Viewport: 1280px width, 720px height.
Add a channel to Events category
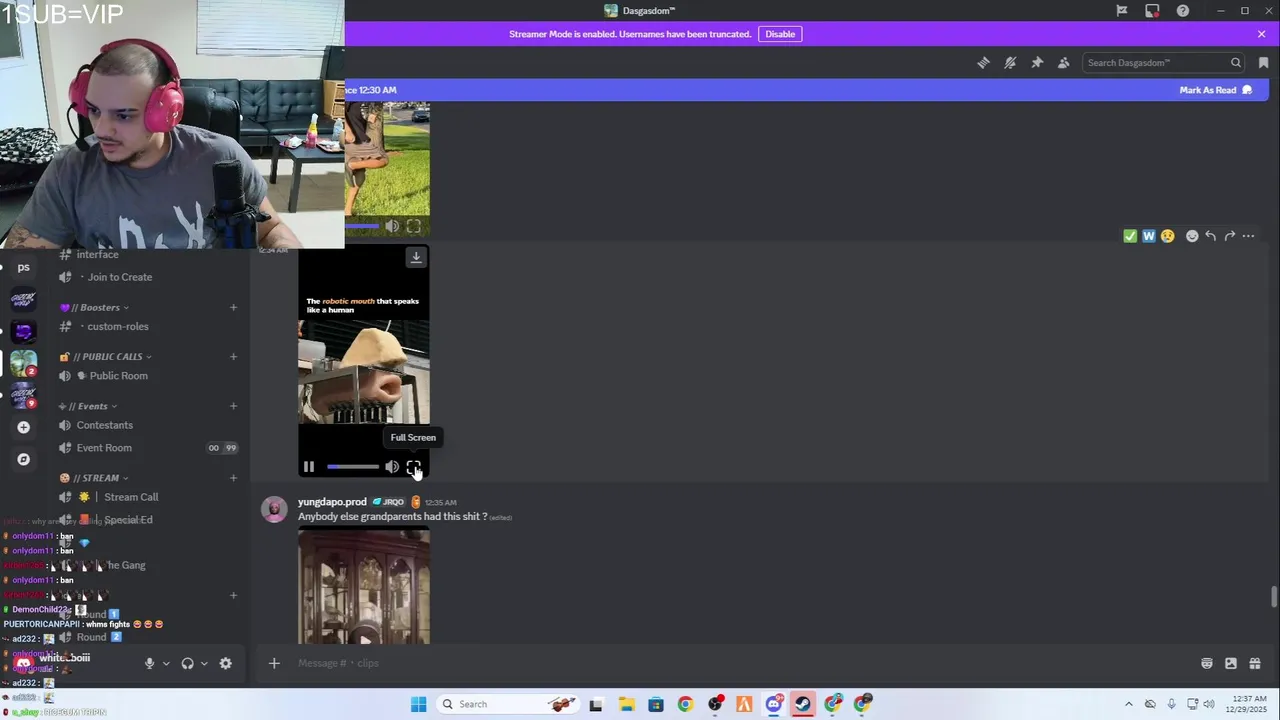(x=233, y=406)
